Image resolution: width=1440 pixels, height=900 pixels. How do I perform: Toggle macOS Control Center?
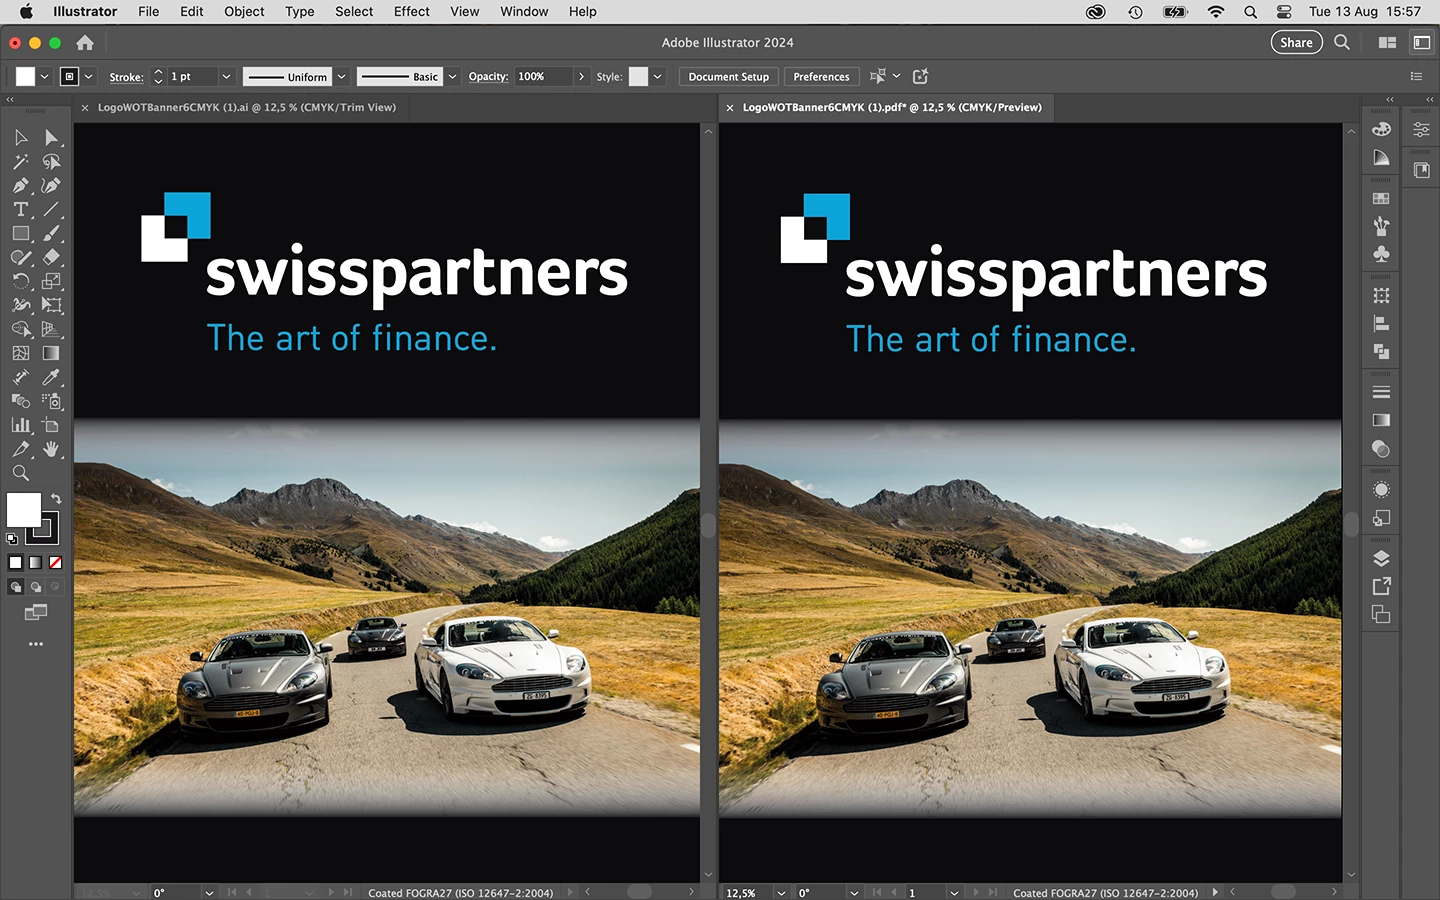1284,12
